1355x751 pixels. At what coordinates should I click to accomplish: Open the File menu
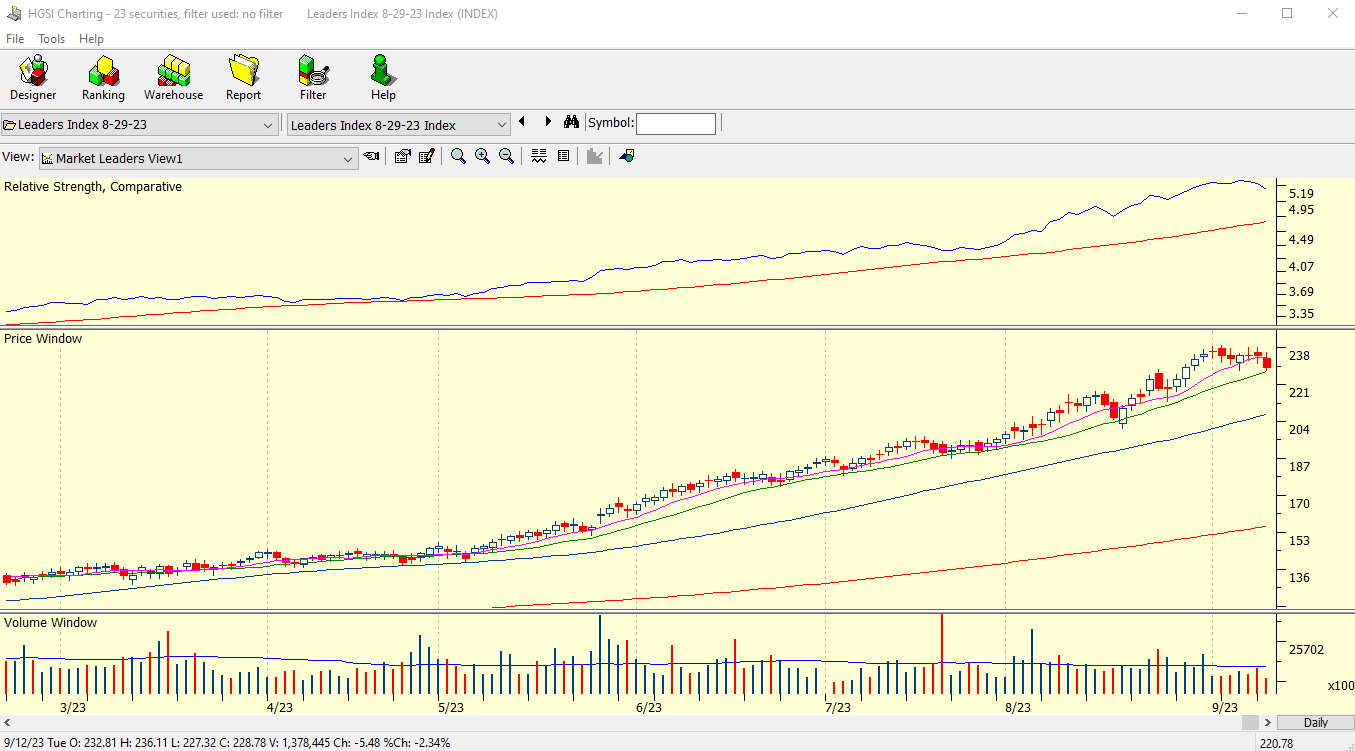(x=15, y=39)
